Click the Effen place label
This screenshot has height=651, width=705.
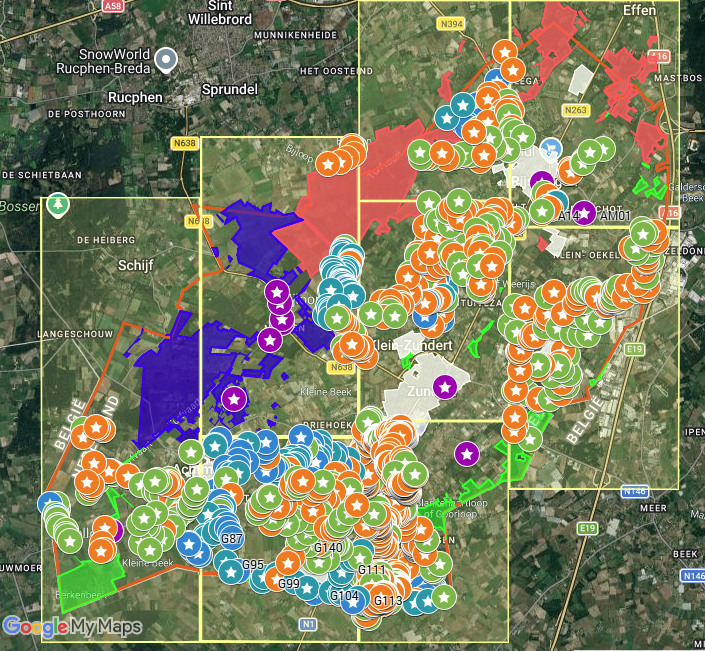click(x=639, y=9)
